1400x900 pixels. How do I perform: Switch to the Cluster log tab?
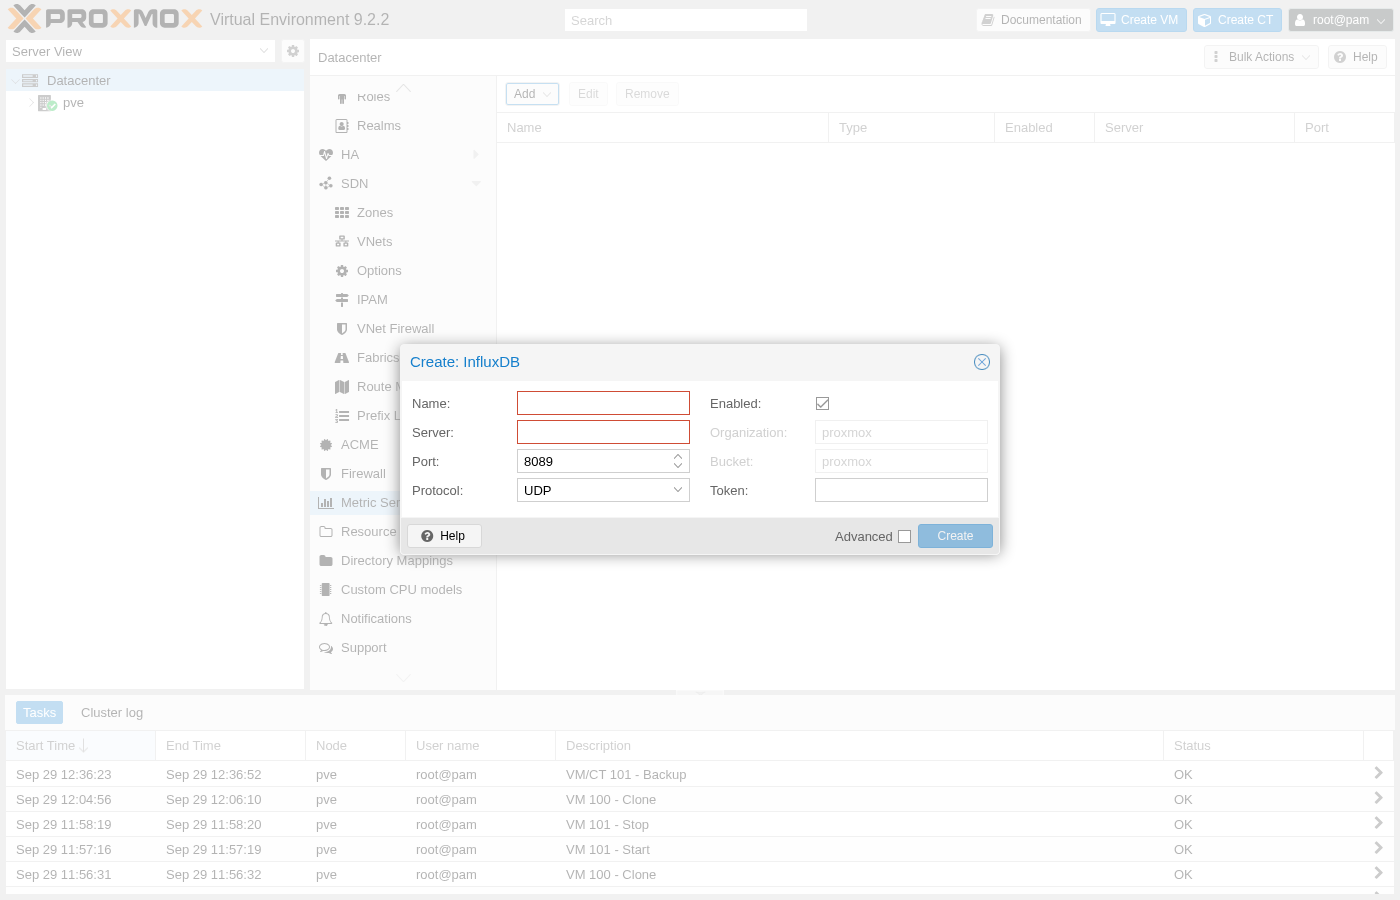click(x=112, y=713)
